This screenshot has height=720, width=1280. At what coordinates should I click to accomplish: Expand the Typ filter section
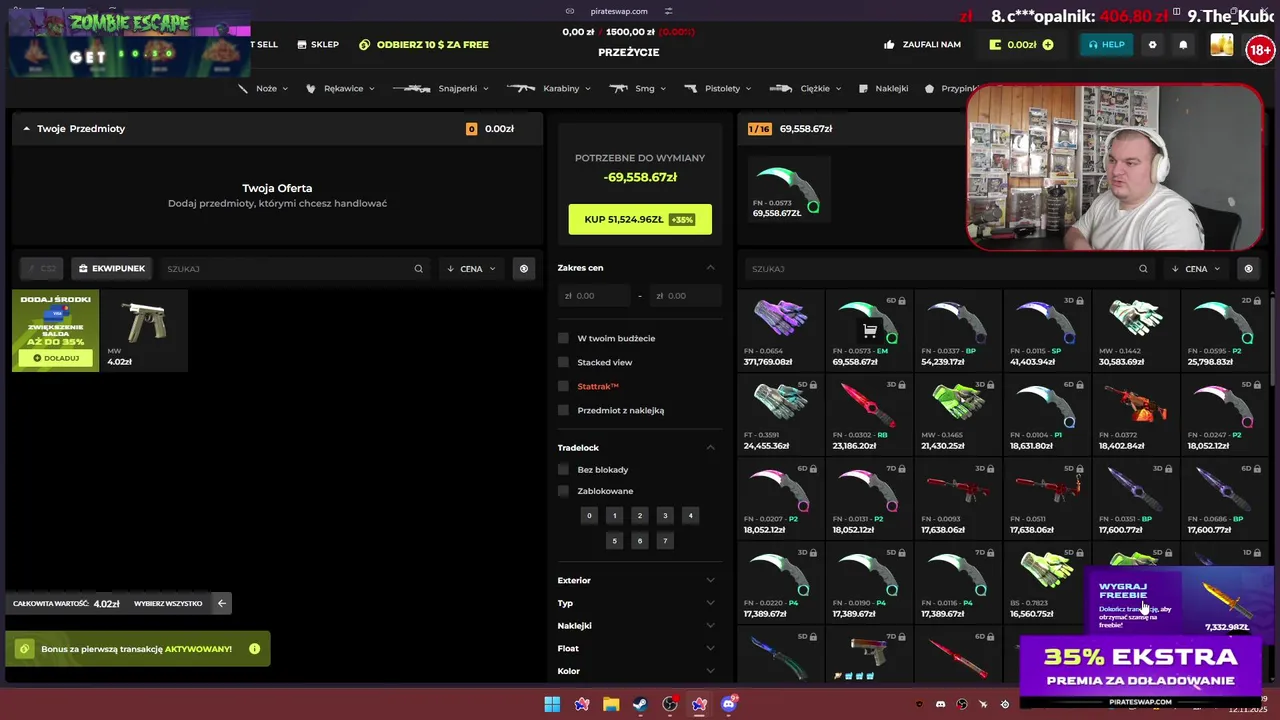coord(640,603)
